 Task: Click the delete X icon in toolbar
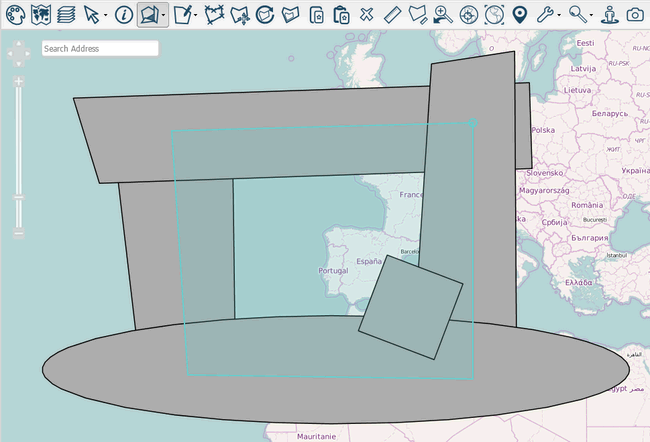tap(367, 14)
